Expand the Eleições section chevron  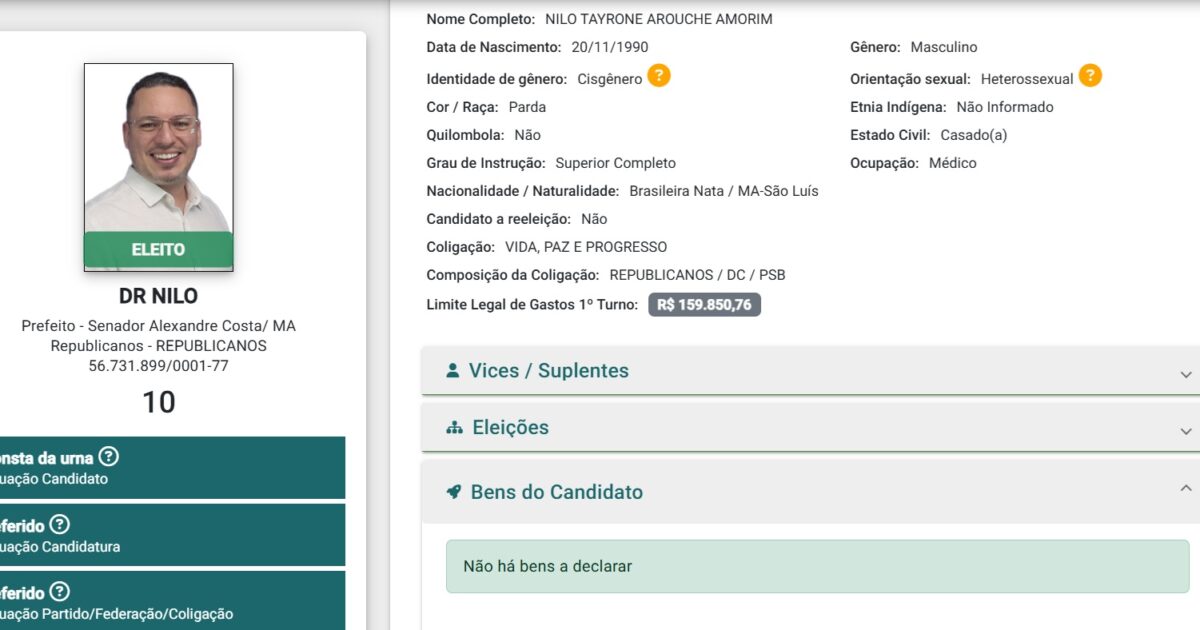pyautogui.click(x=1185, y=432)
